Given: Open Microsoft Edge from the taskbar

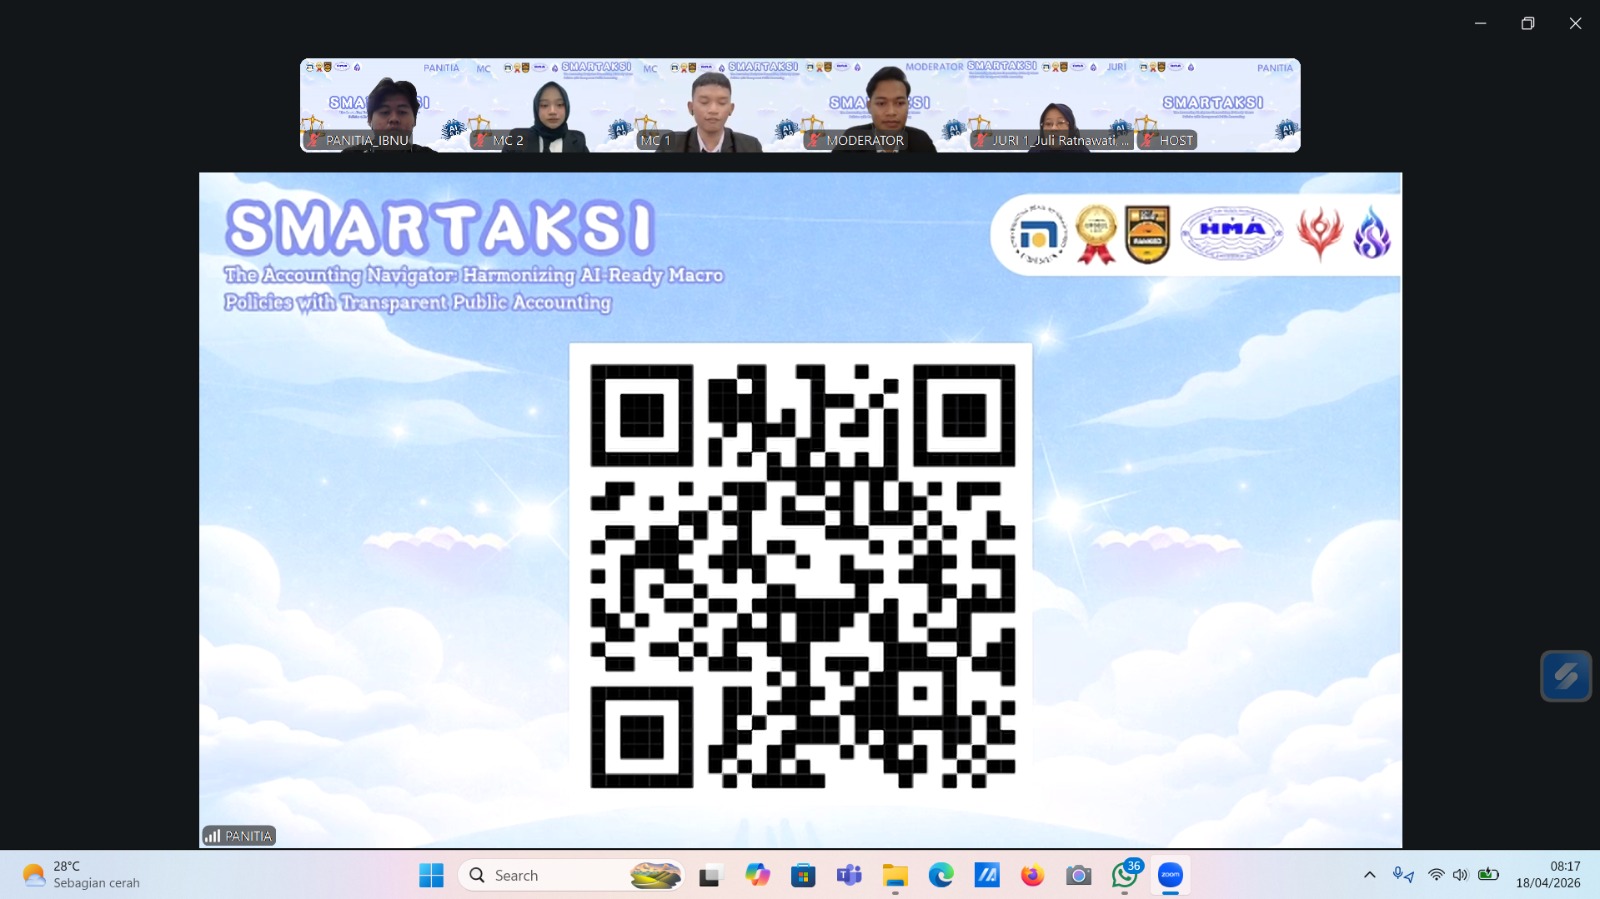Looking at the screenshot, I should point(941,875).
